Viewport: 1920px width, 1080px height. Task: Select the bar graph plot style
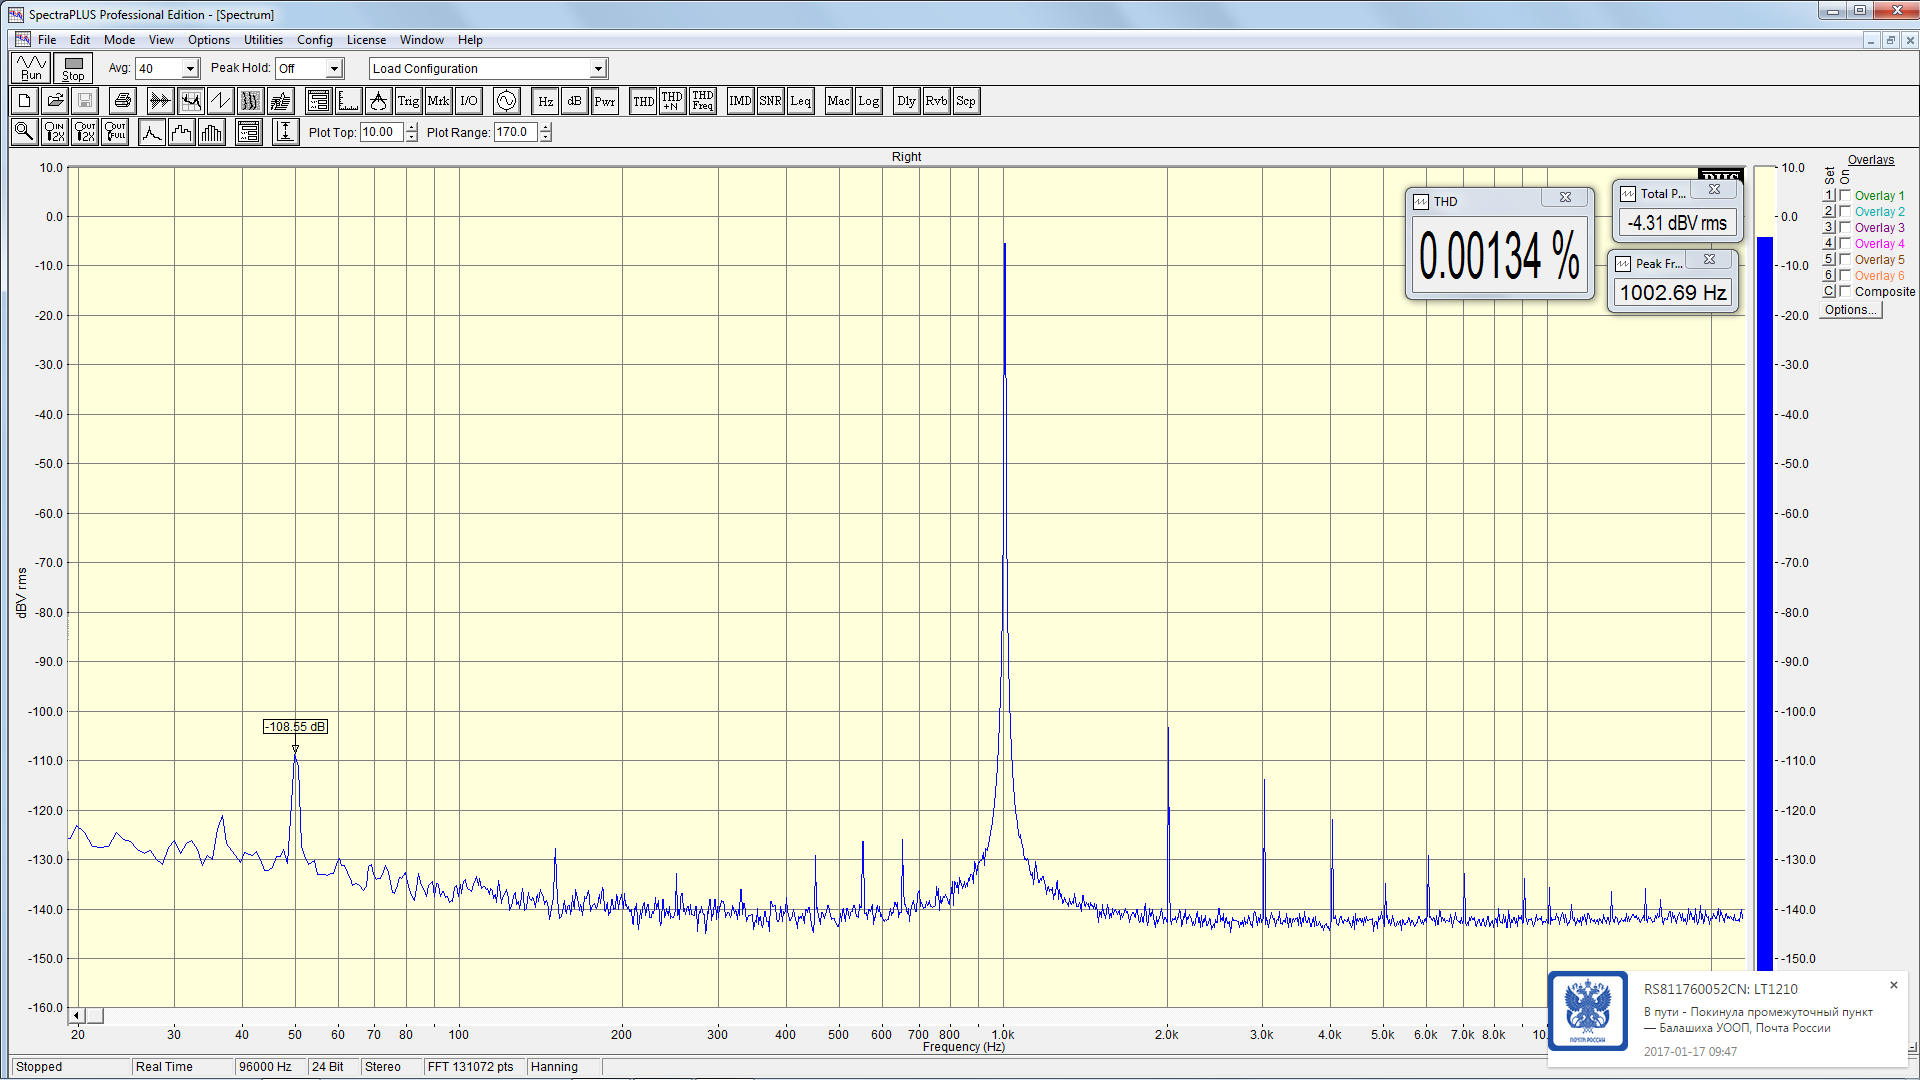tap(212, 132)
